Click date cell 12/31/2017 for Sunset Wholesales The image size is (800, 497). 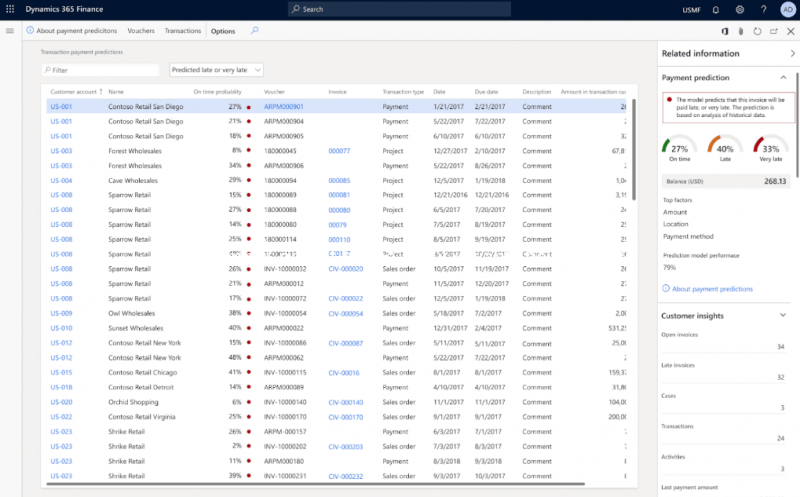pyautogui.click(x=450, y=328)
